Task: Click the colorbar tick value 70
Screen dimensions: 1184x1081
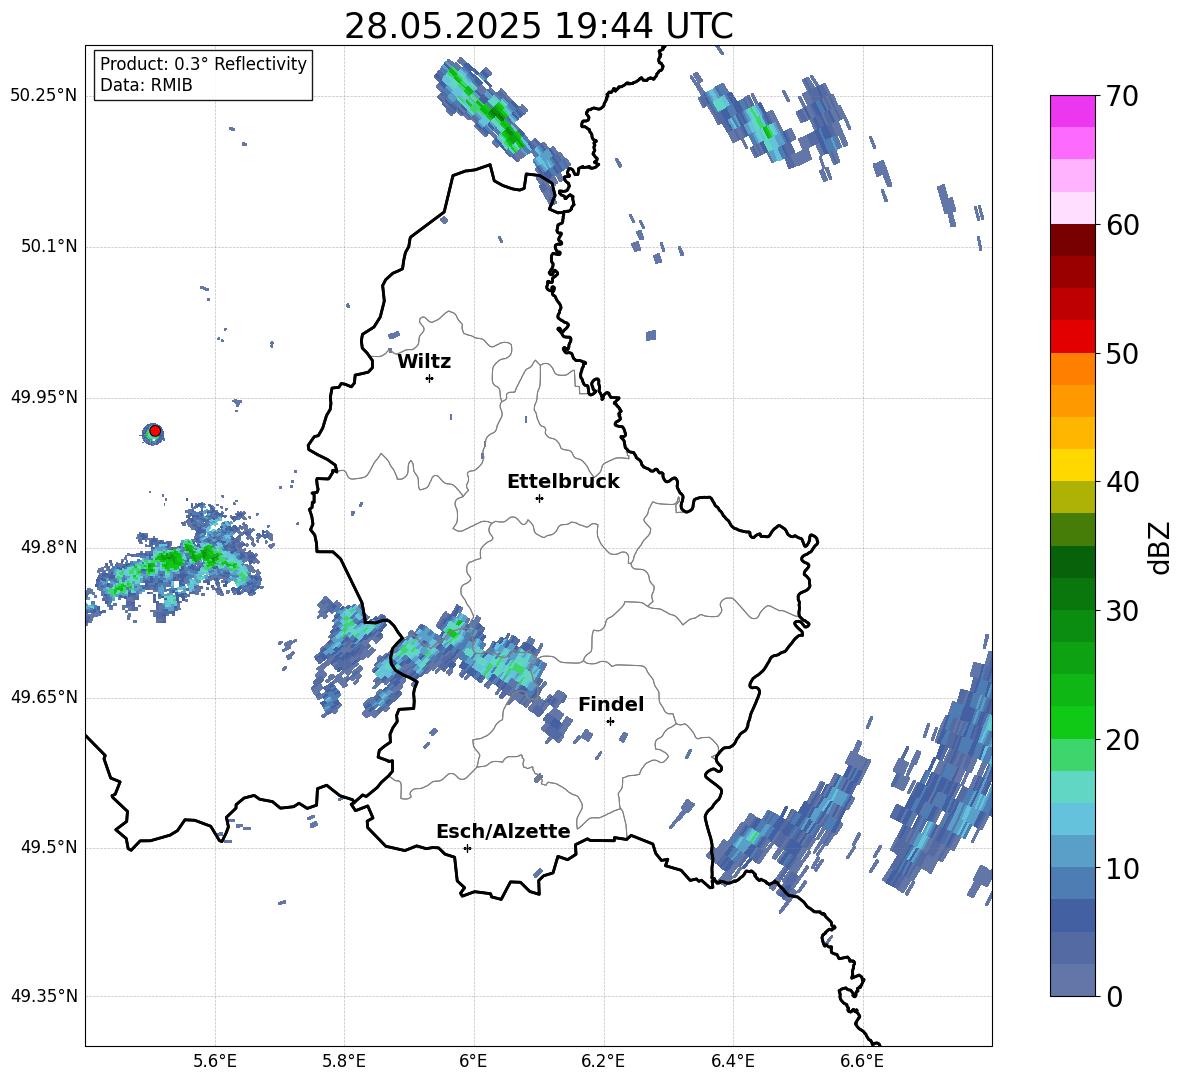Action: 1122,96
